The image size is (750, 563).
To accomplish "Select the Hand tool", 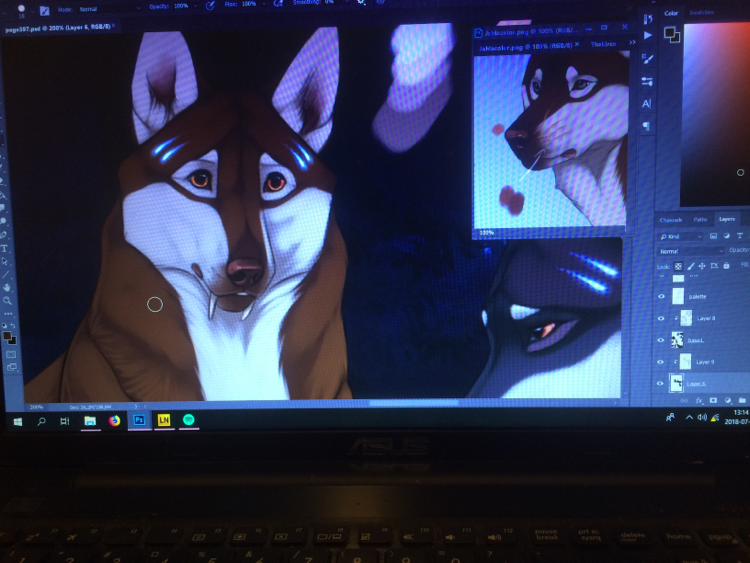I will point(6,287).
